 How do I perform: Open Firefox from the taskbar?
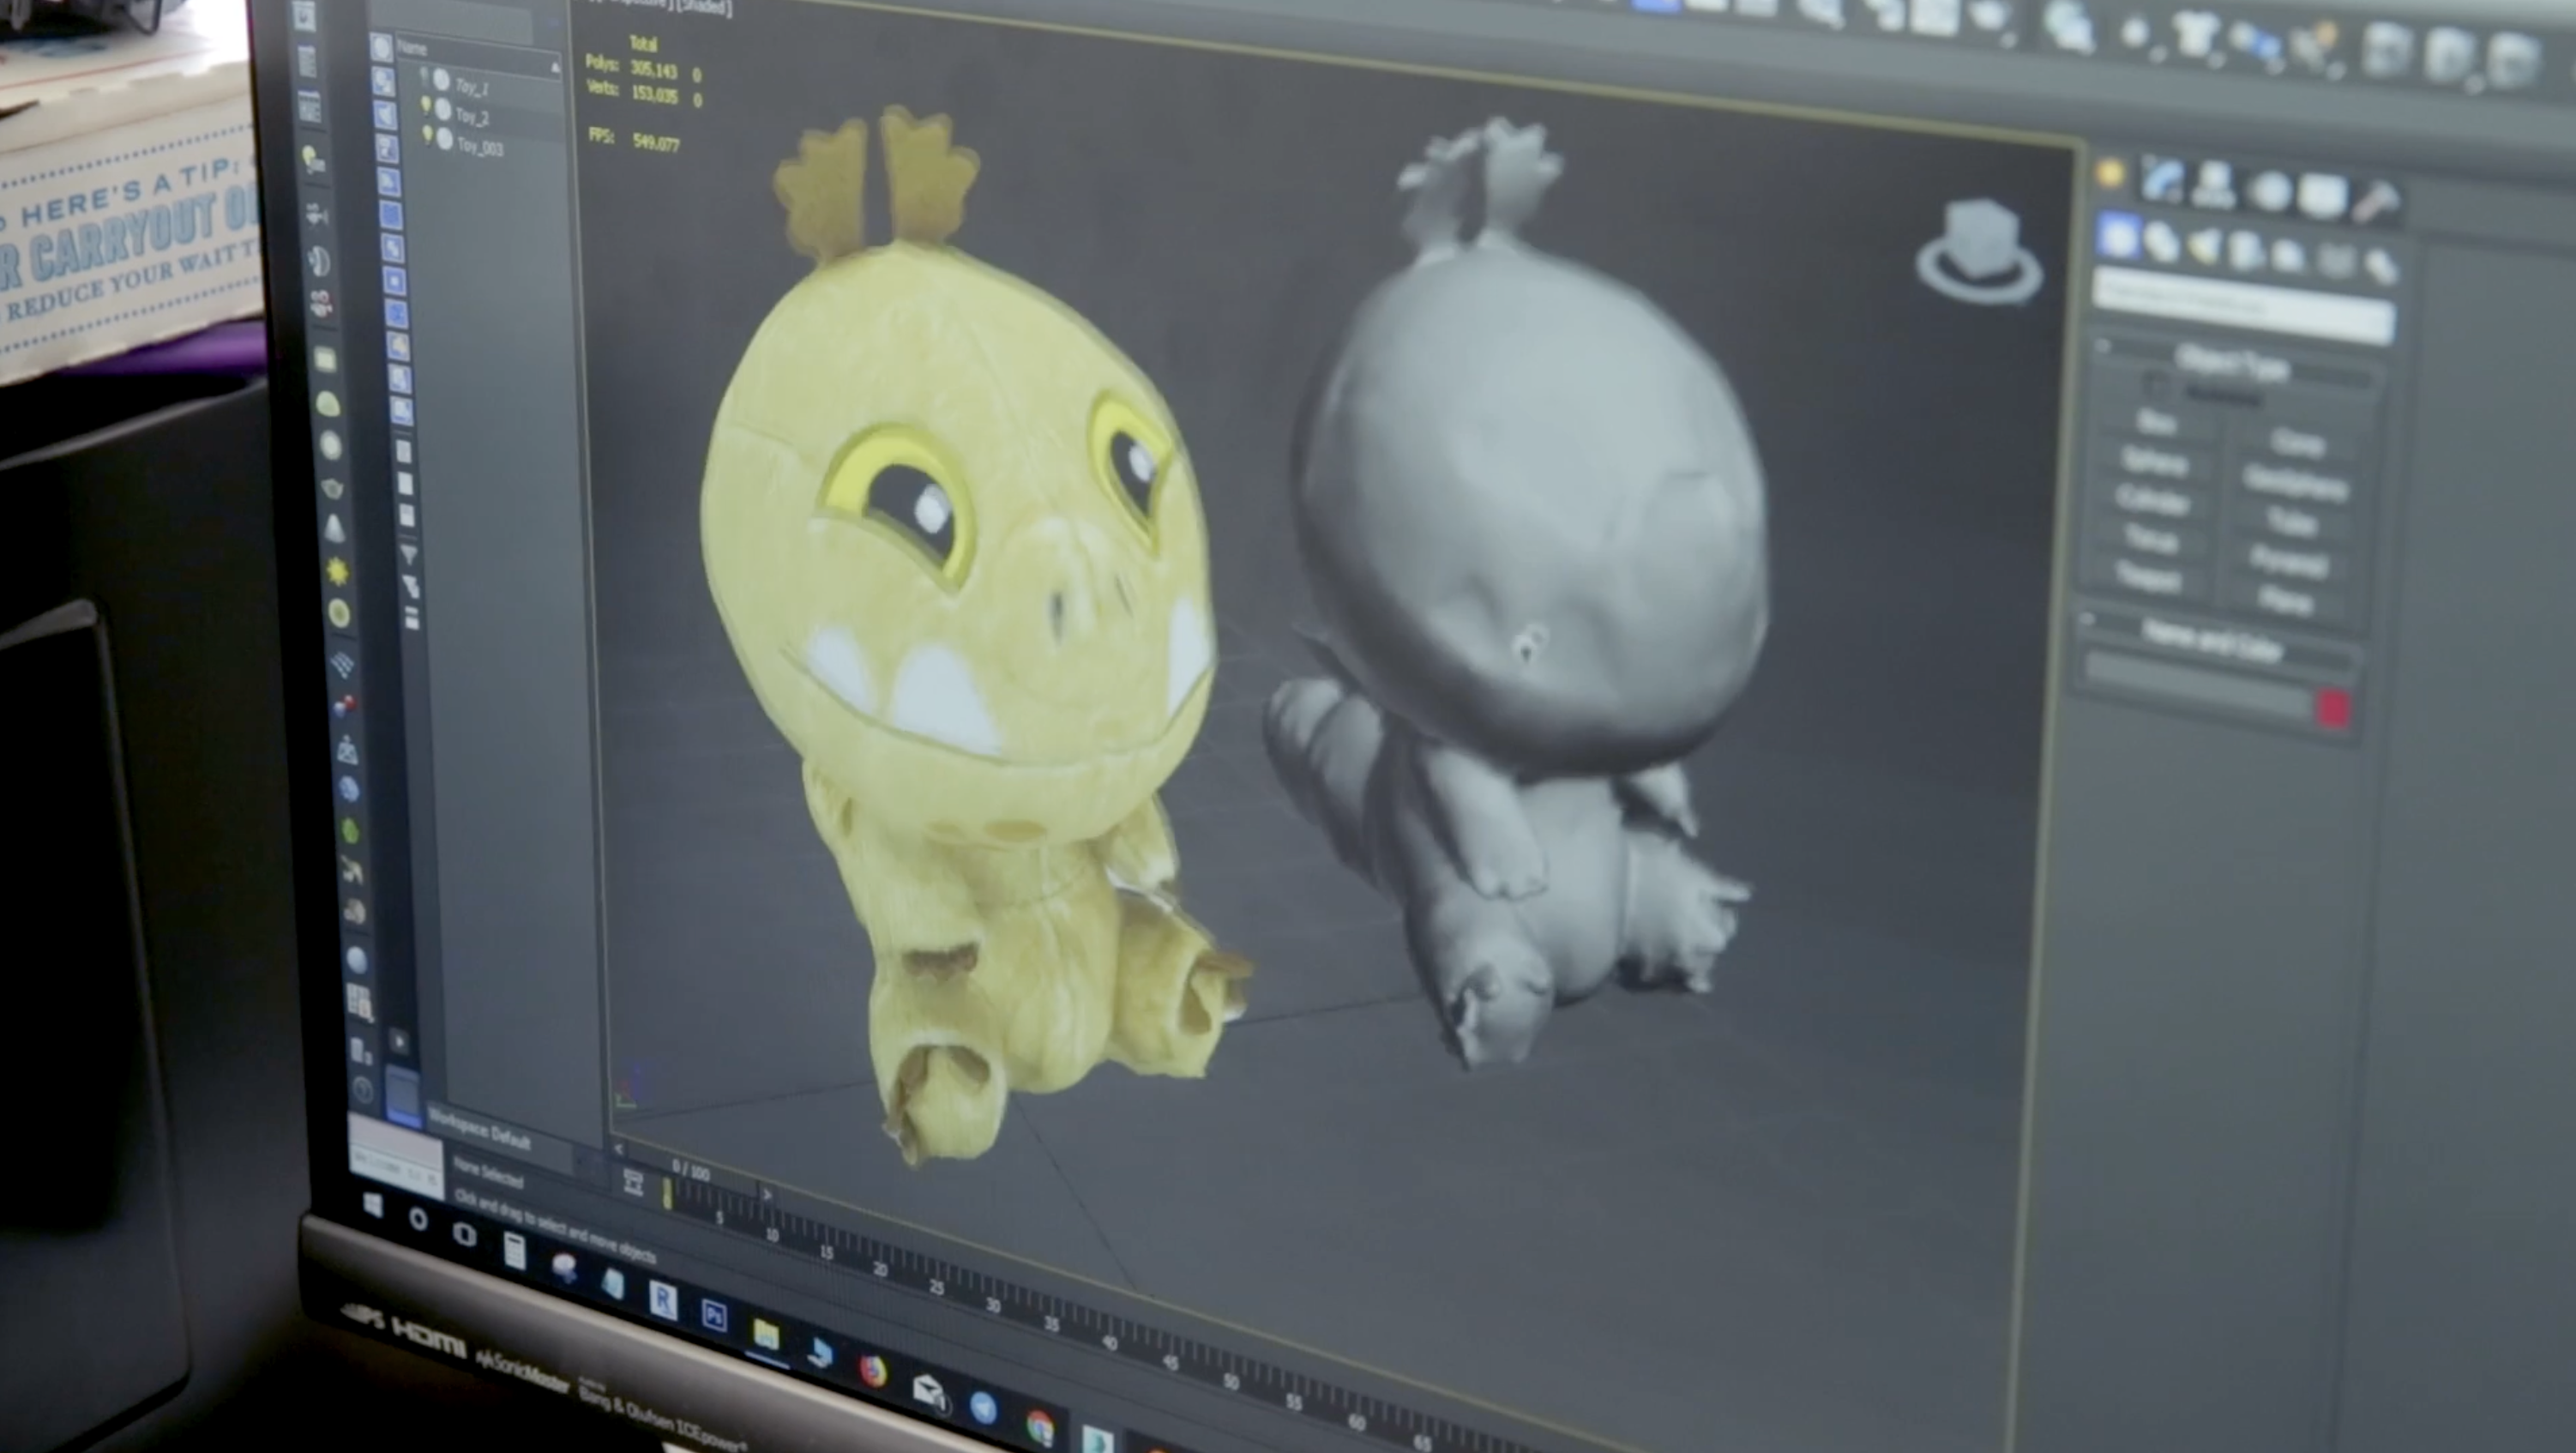click(x=873, y=1370)
